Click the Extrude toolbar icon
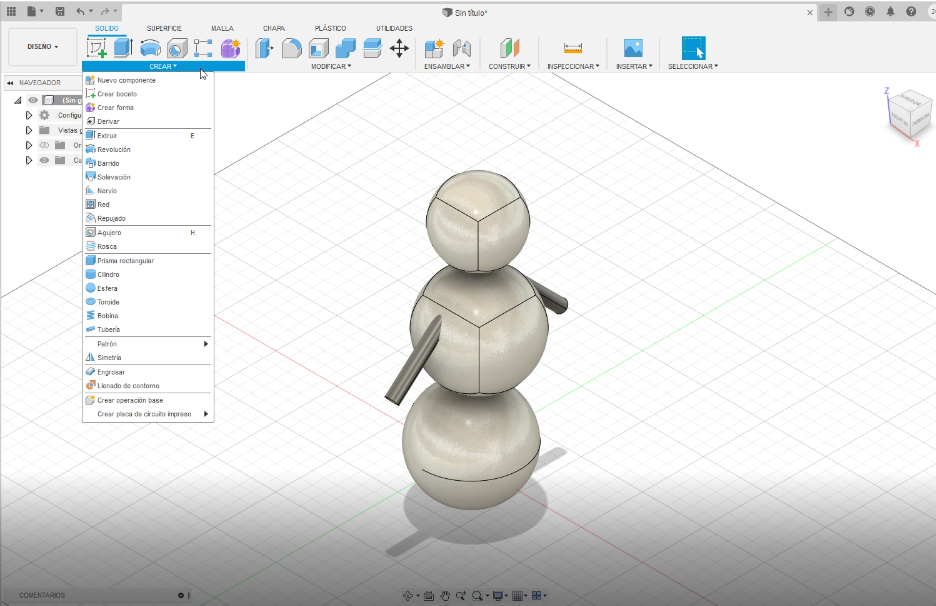Image resolution: width=936 pixels, height=606 pixels. coord(122,48)
